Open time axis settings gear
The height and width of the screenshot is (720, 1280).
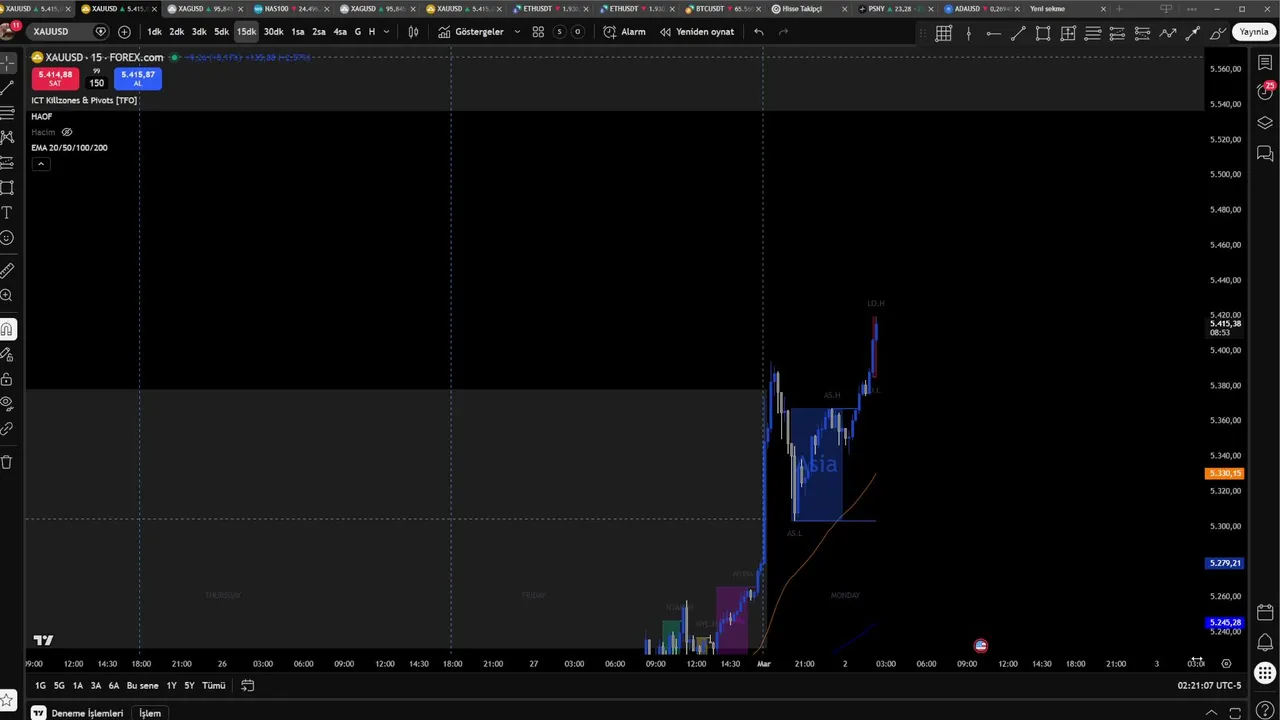1226,663
